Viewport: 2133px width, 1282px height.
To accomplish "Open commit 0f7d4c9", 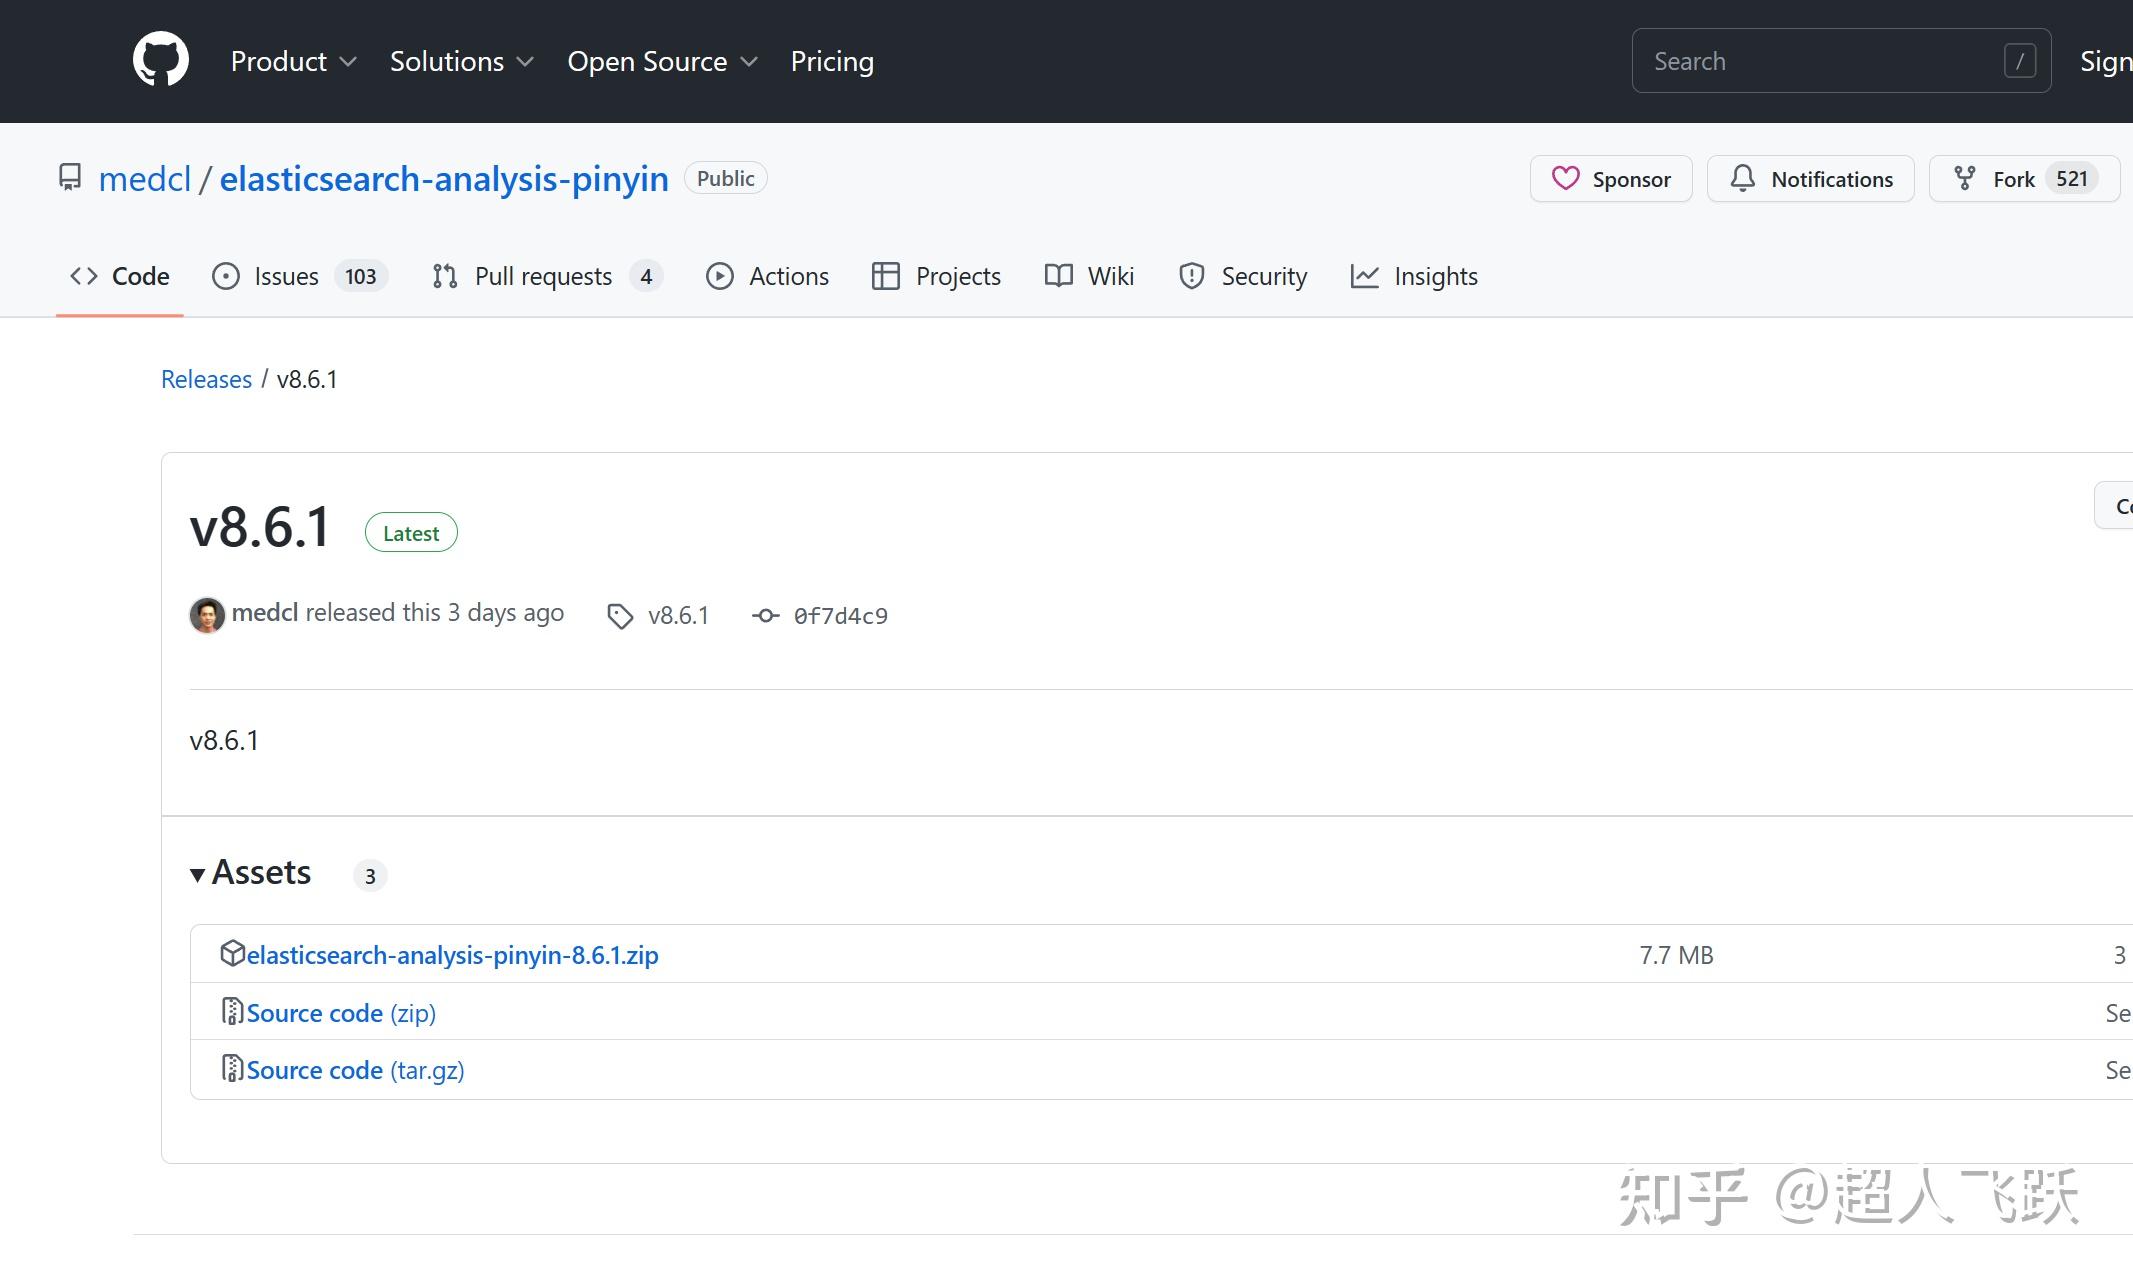I will pos(839,616).
